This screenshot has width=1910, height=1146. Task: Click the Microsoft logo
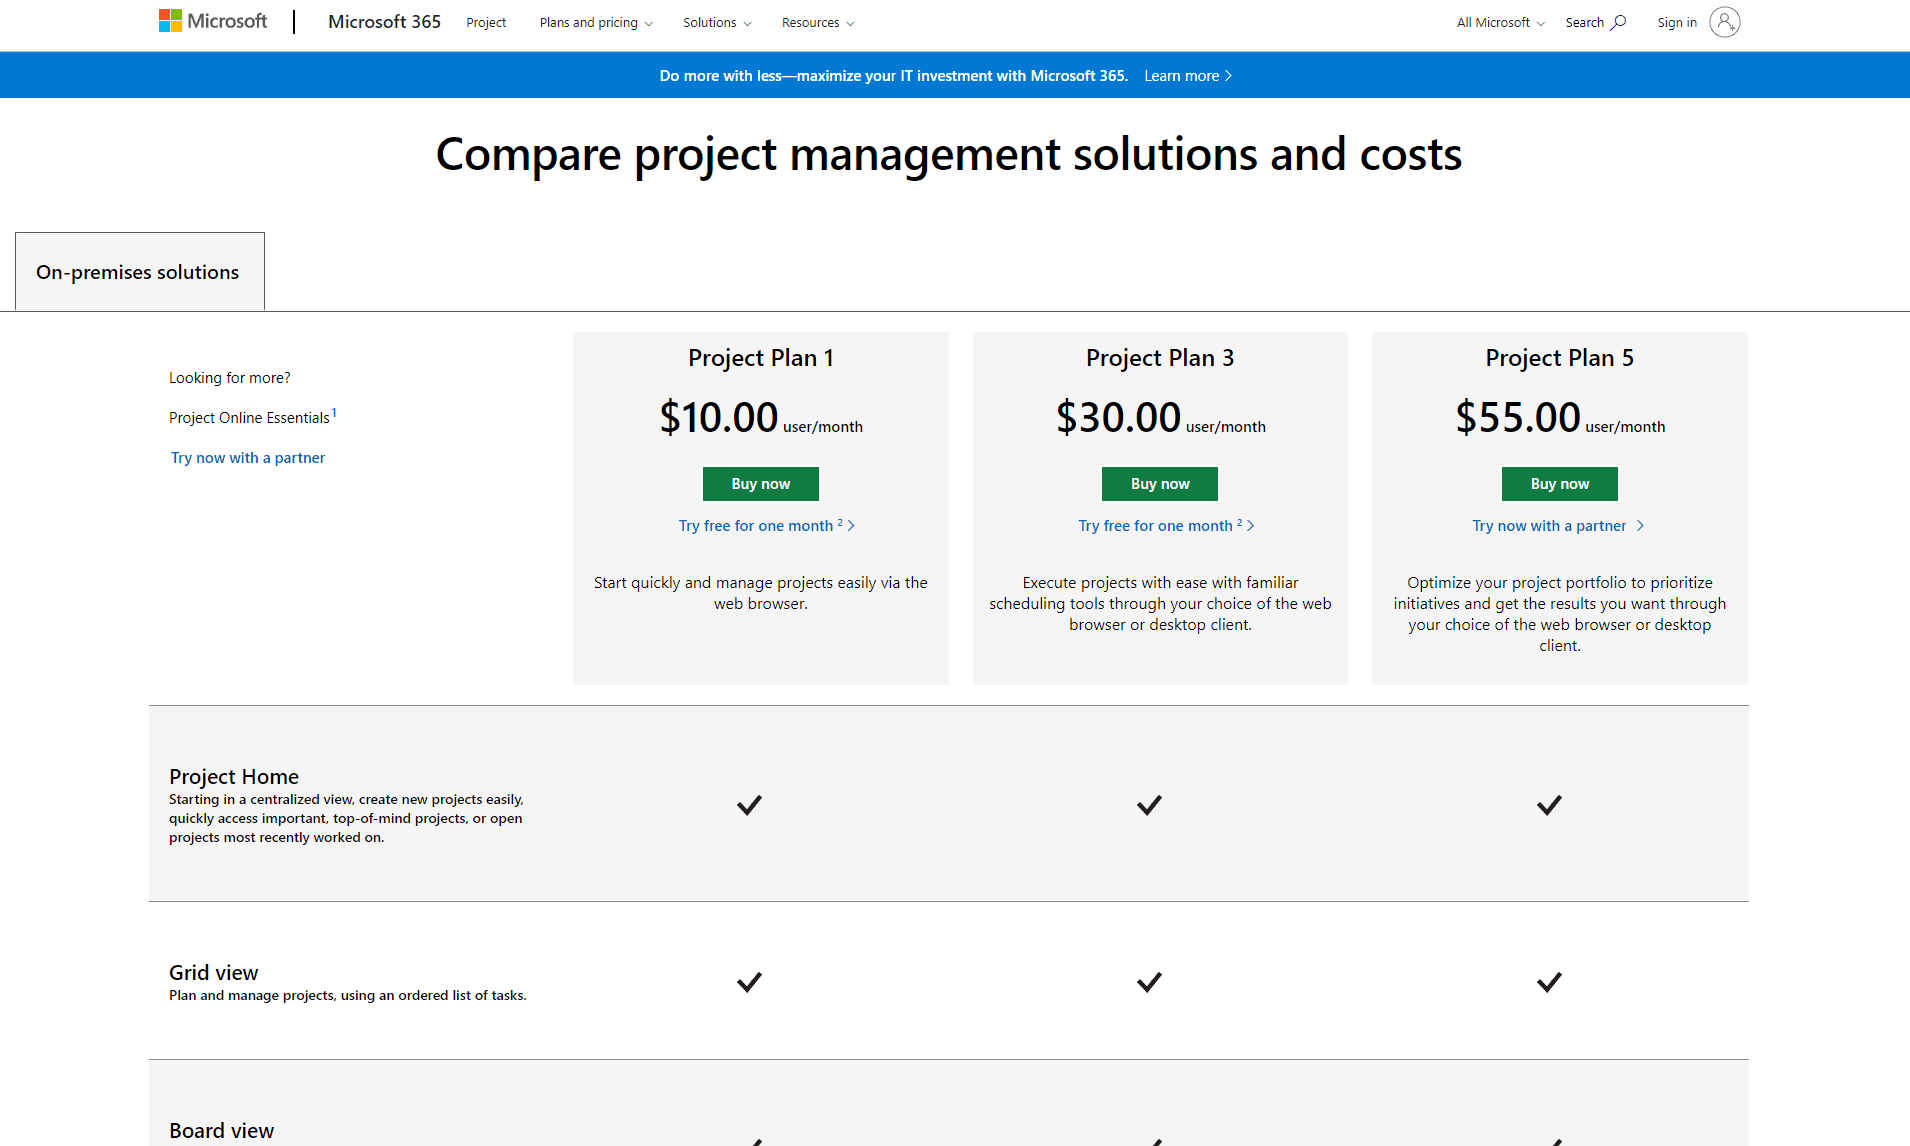pos(213,21)
